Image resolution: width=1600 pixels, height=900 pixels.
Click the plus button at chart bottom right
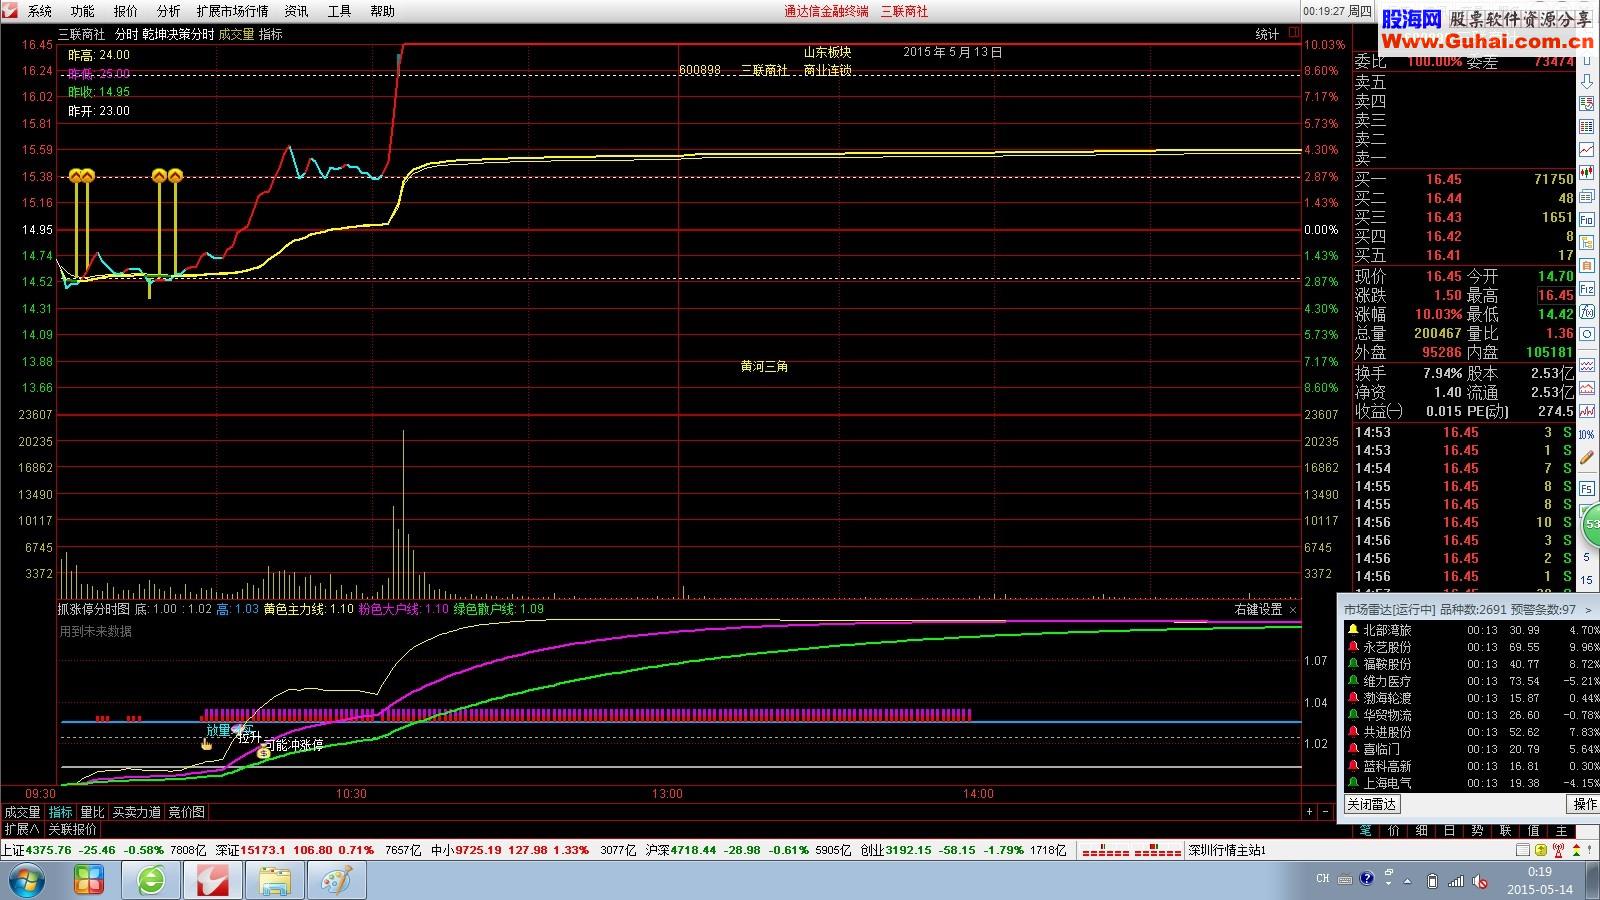pos(1309,812)
